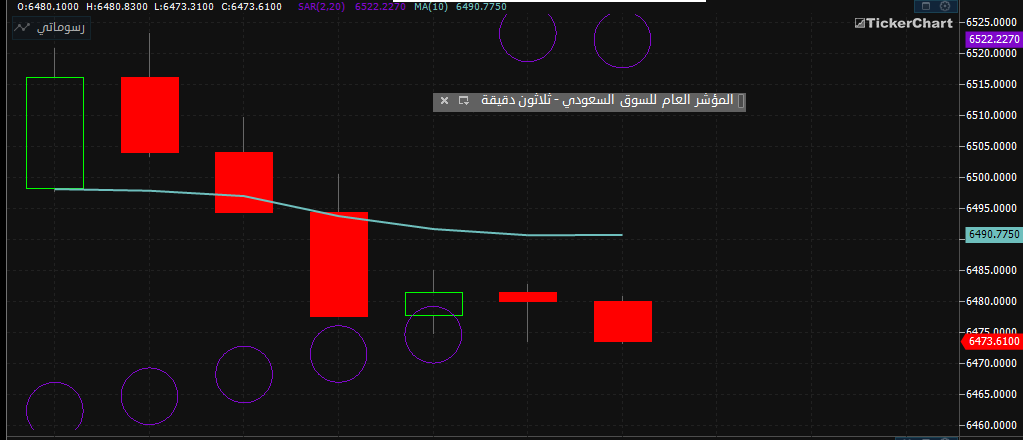Select the last red candle near 6475
Image resolution: width=1023 pixels, height=440 pixels.
pos(623,321)
